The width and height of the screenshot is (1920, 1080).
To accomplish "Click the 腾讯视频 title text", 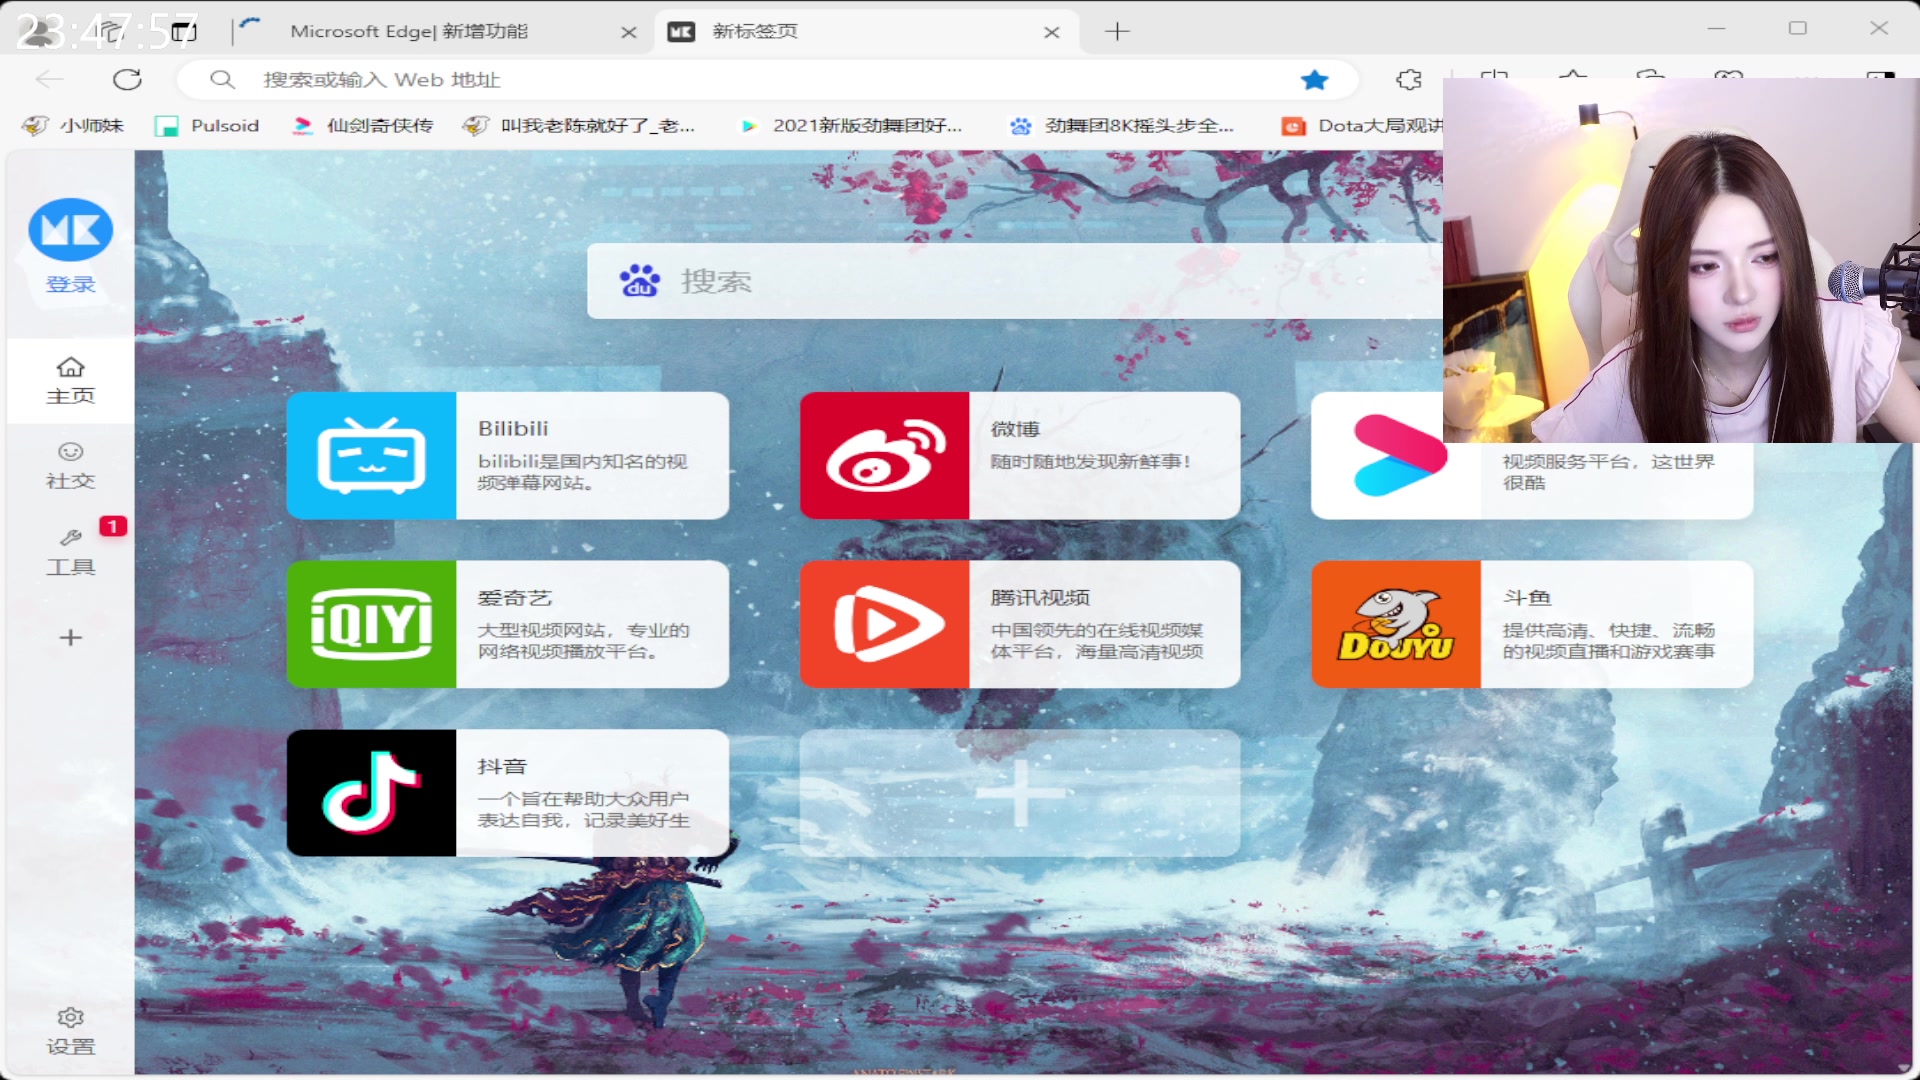I will tap(1040, 598).
